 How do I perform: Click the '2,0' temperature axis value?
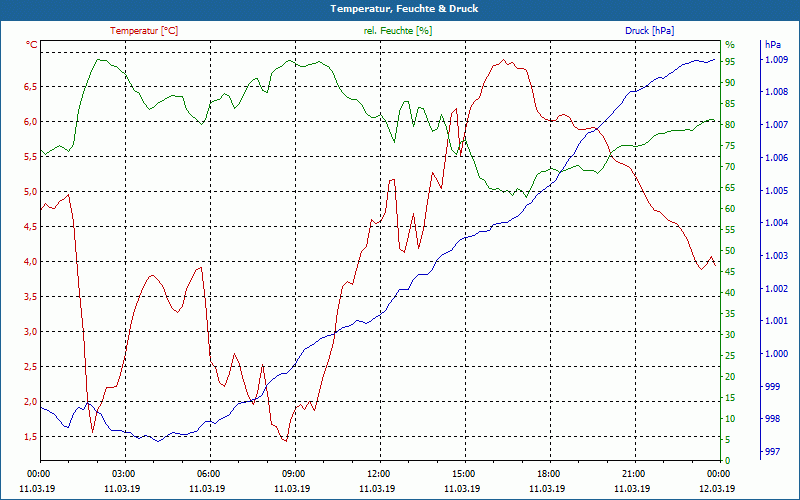[31, 402]
